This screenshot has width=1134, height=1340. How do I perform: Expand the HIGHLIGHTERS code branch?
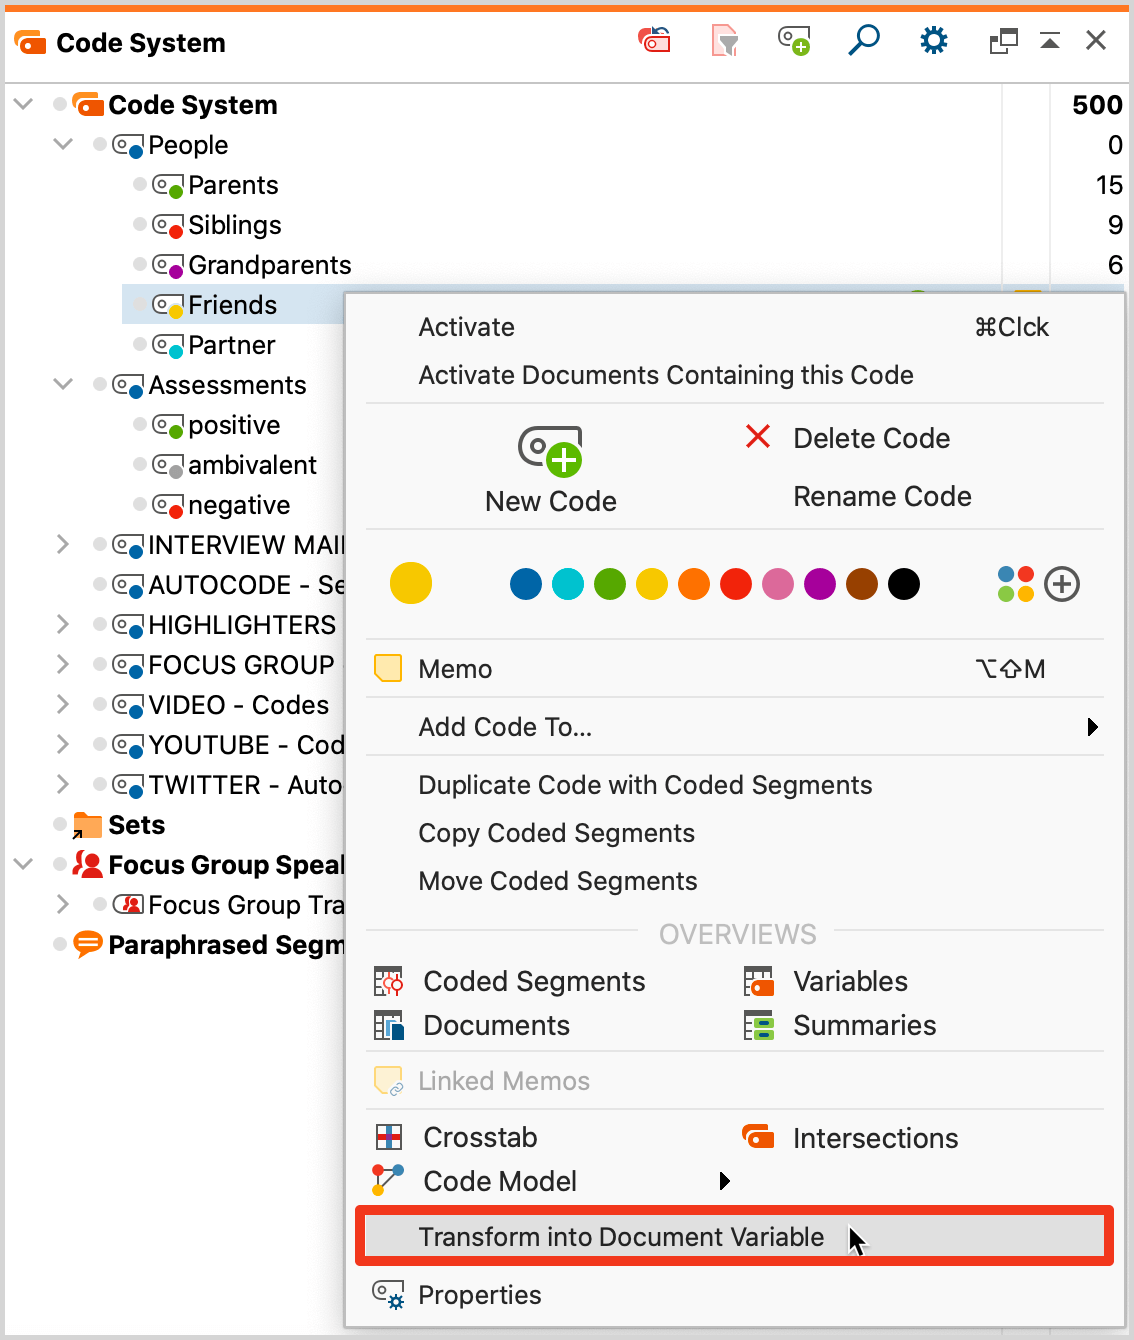coord(63,624)
